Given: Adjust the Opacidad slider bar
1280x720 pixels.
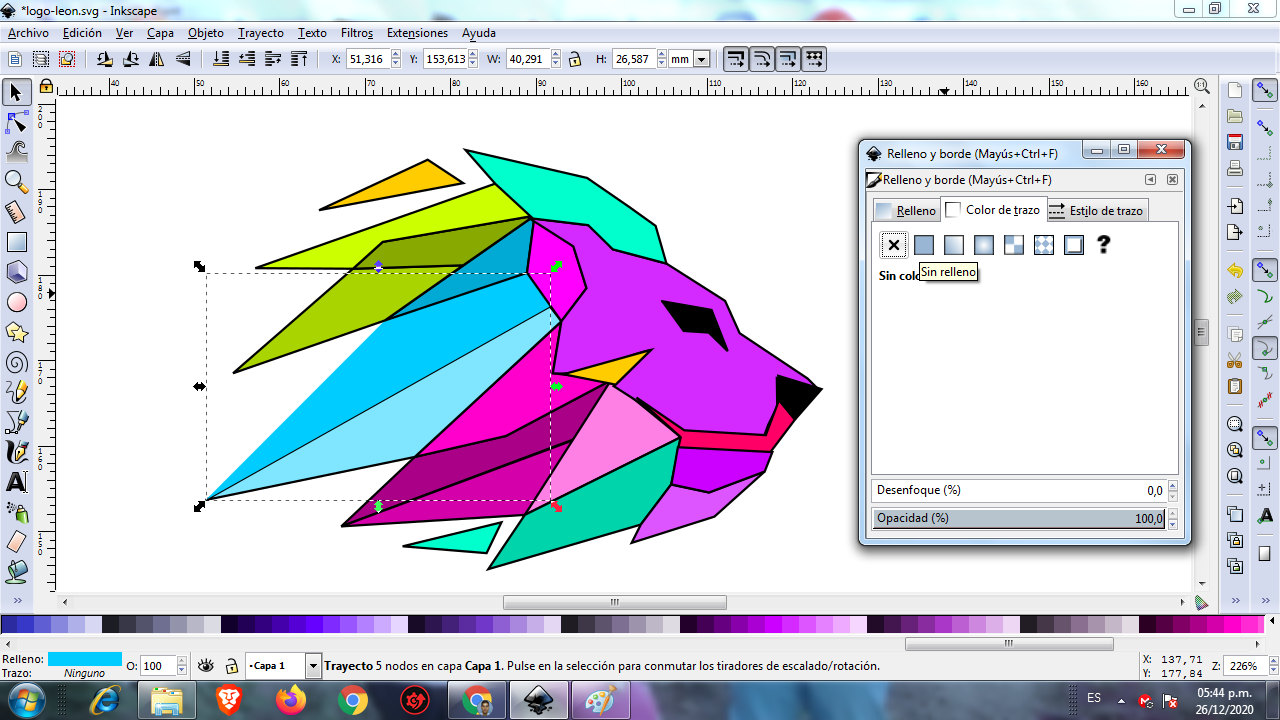Looking at the screenshot, I should pos(1019,518).
